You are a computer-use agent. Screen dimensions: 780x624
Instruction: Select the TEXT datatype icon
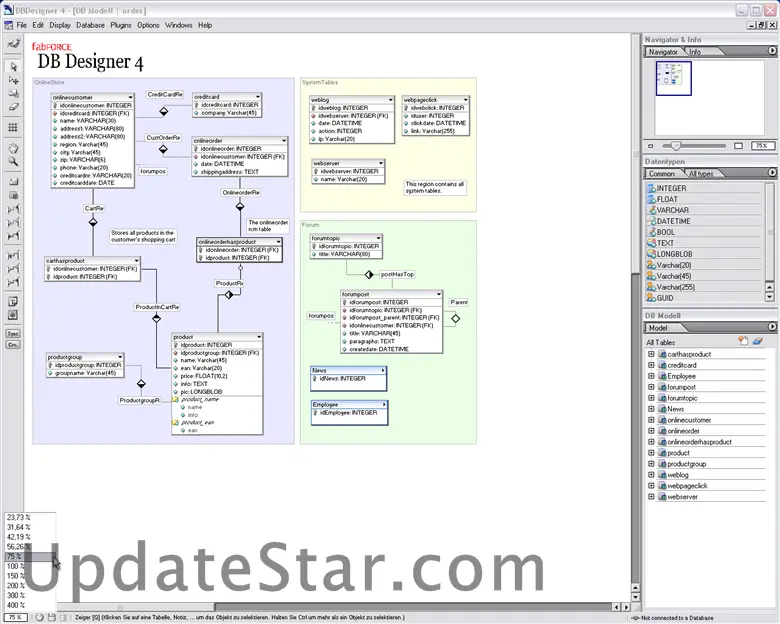click(x=651, y=243)
